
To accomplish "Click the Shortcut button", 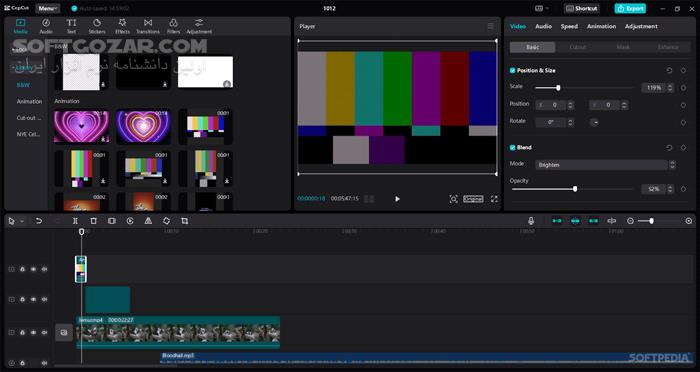I will (581, 8).
